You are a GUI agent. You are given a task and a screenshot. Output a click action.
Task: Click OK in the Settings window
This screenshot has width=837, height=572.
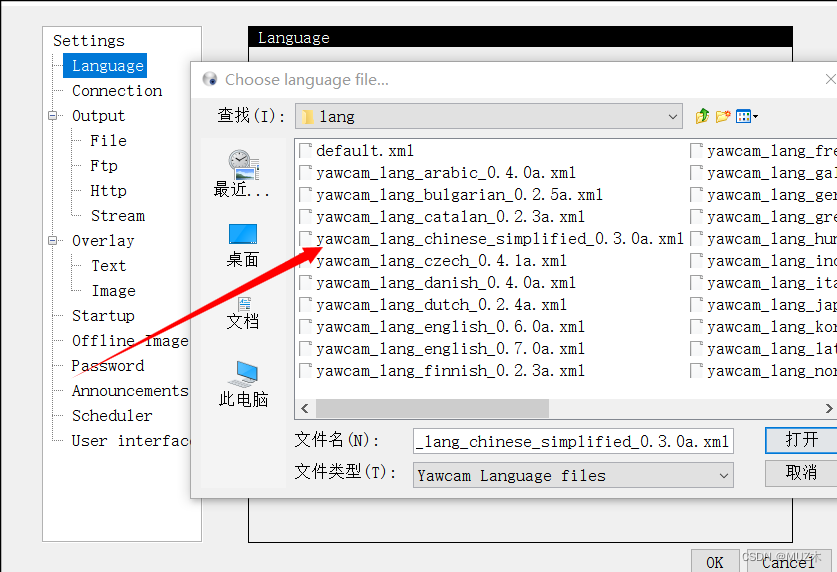point(715,561)
